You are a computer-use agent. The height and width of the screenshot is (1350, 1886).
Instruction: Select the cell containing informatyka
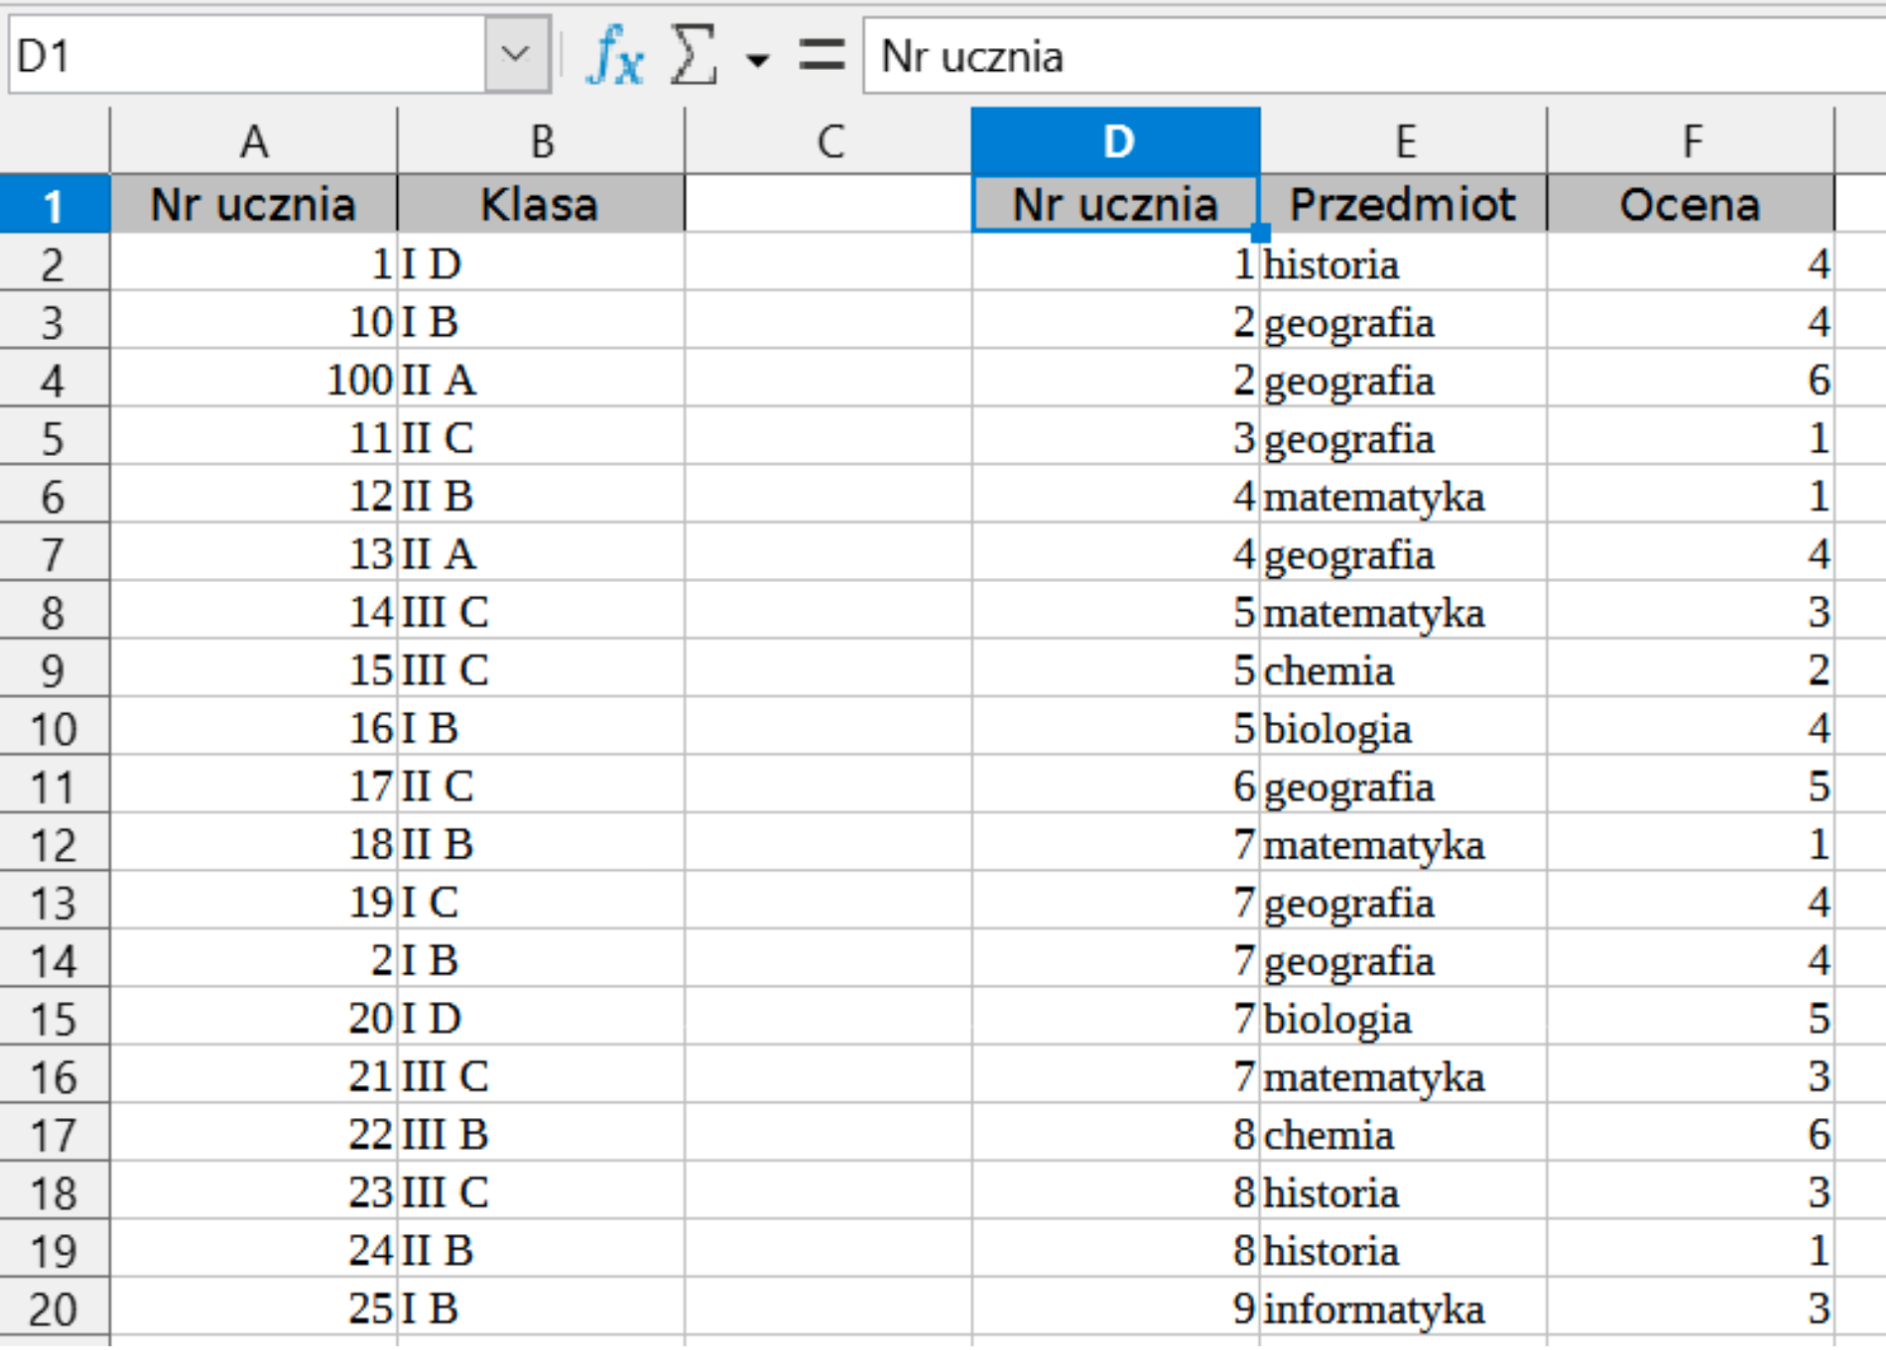(1403, 1309)
